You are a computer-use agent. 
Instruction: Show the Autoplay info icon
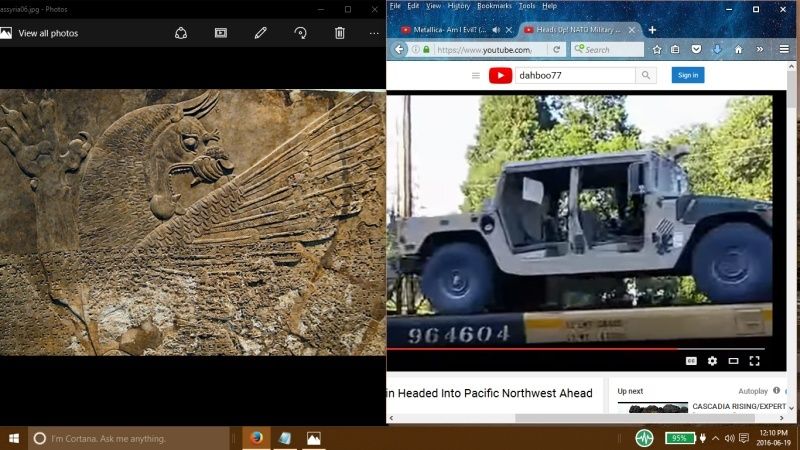pyautogui.click(x=776, y=390)
